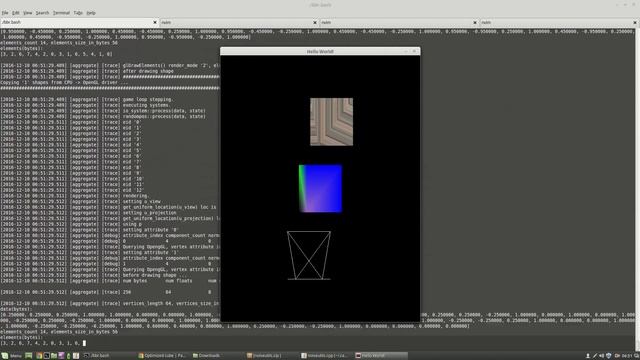Click the 'game loop stepping.' log line
Image resolution: width=640 pixels, height=360 pixels.
(x=148, y=99)
